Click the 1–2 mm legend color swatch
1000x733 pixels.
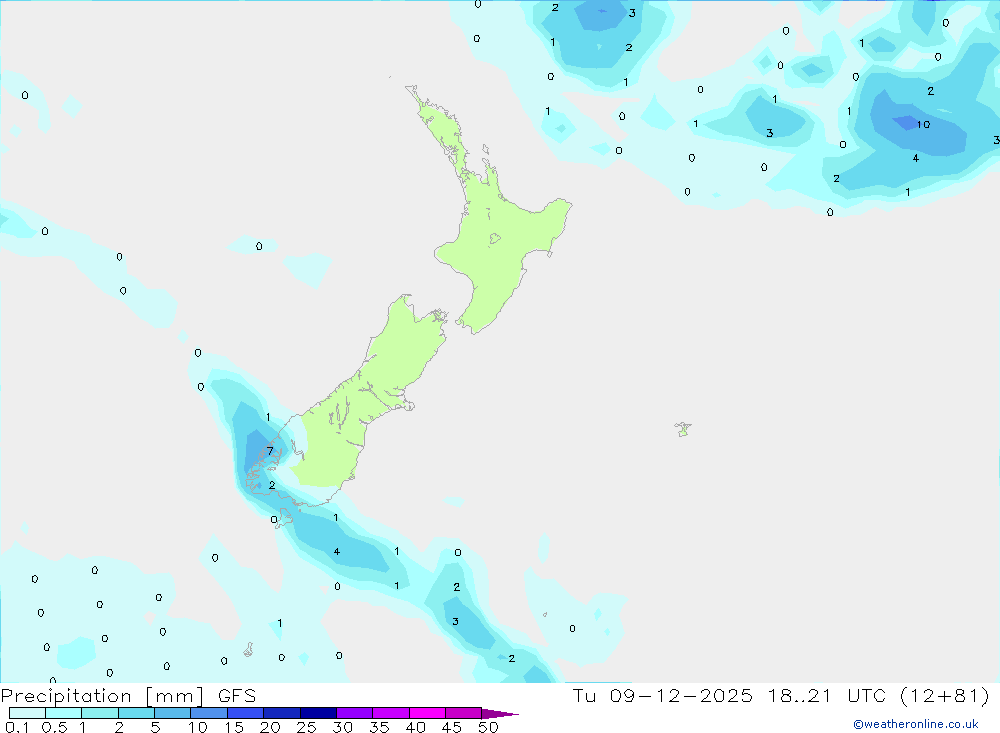point(99,713)
